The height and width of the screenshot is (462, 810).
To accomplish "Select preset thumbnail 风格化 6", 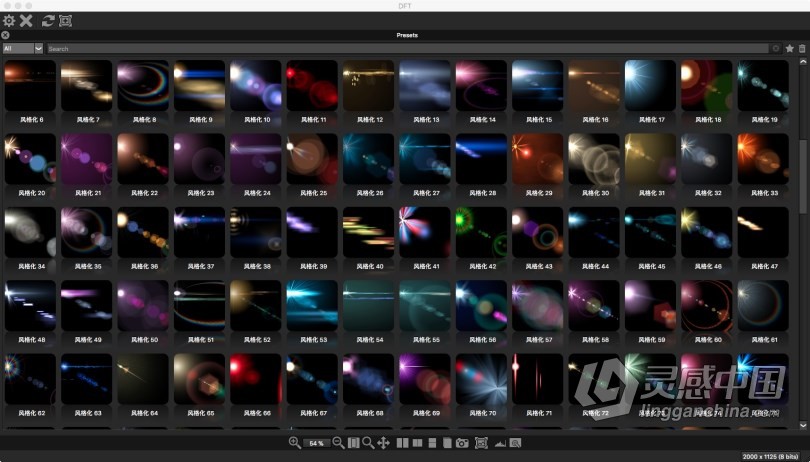I will [x=30, y=85].
